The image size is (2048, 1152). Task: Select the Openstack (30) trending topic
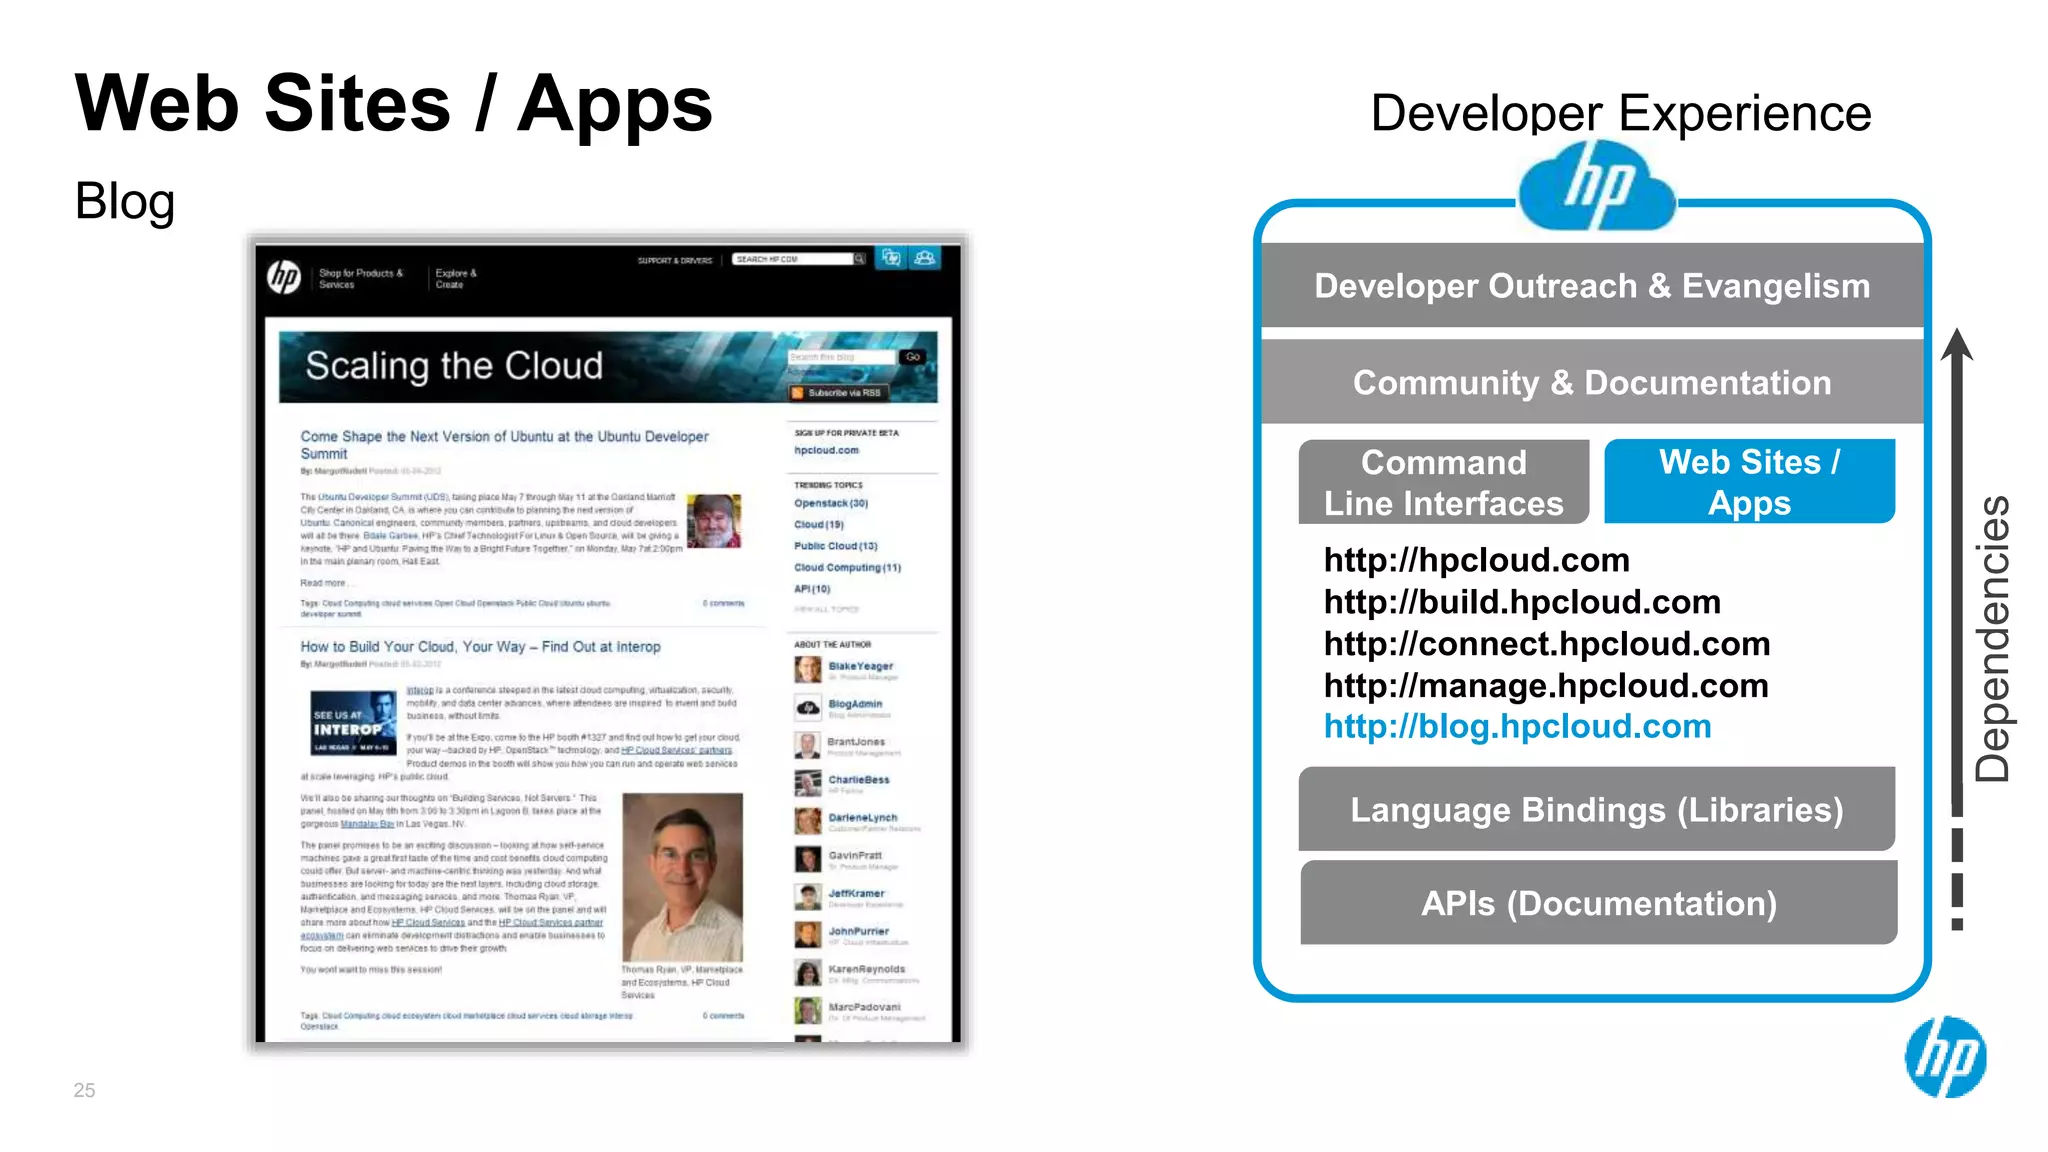click(x=831, y=504)
